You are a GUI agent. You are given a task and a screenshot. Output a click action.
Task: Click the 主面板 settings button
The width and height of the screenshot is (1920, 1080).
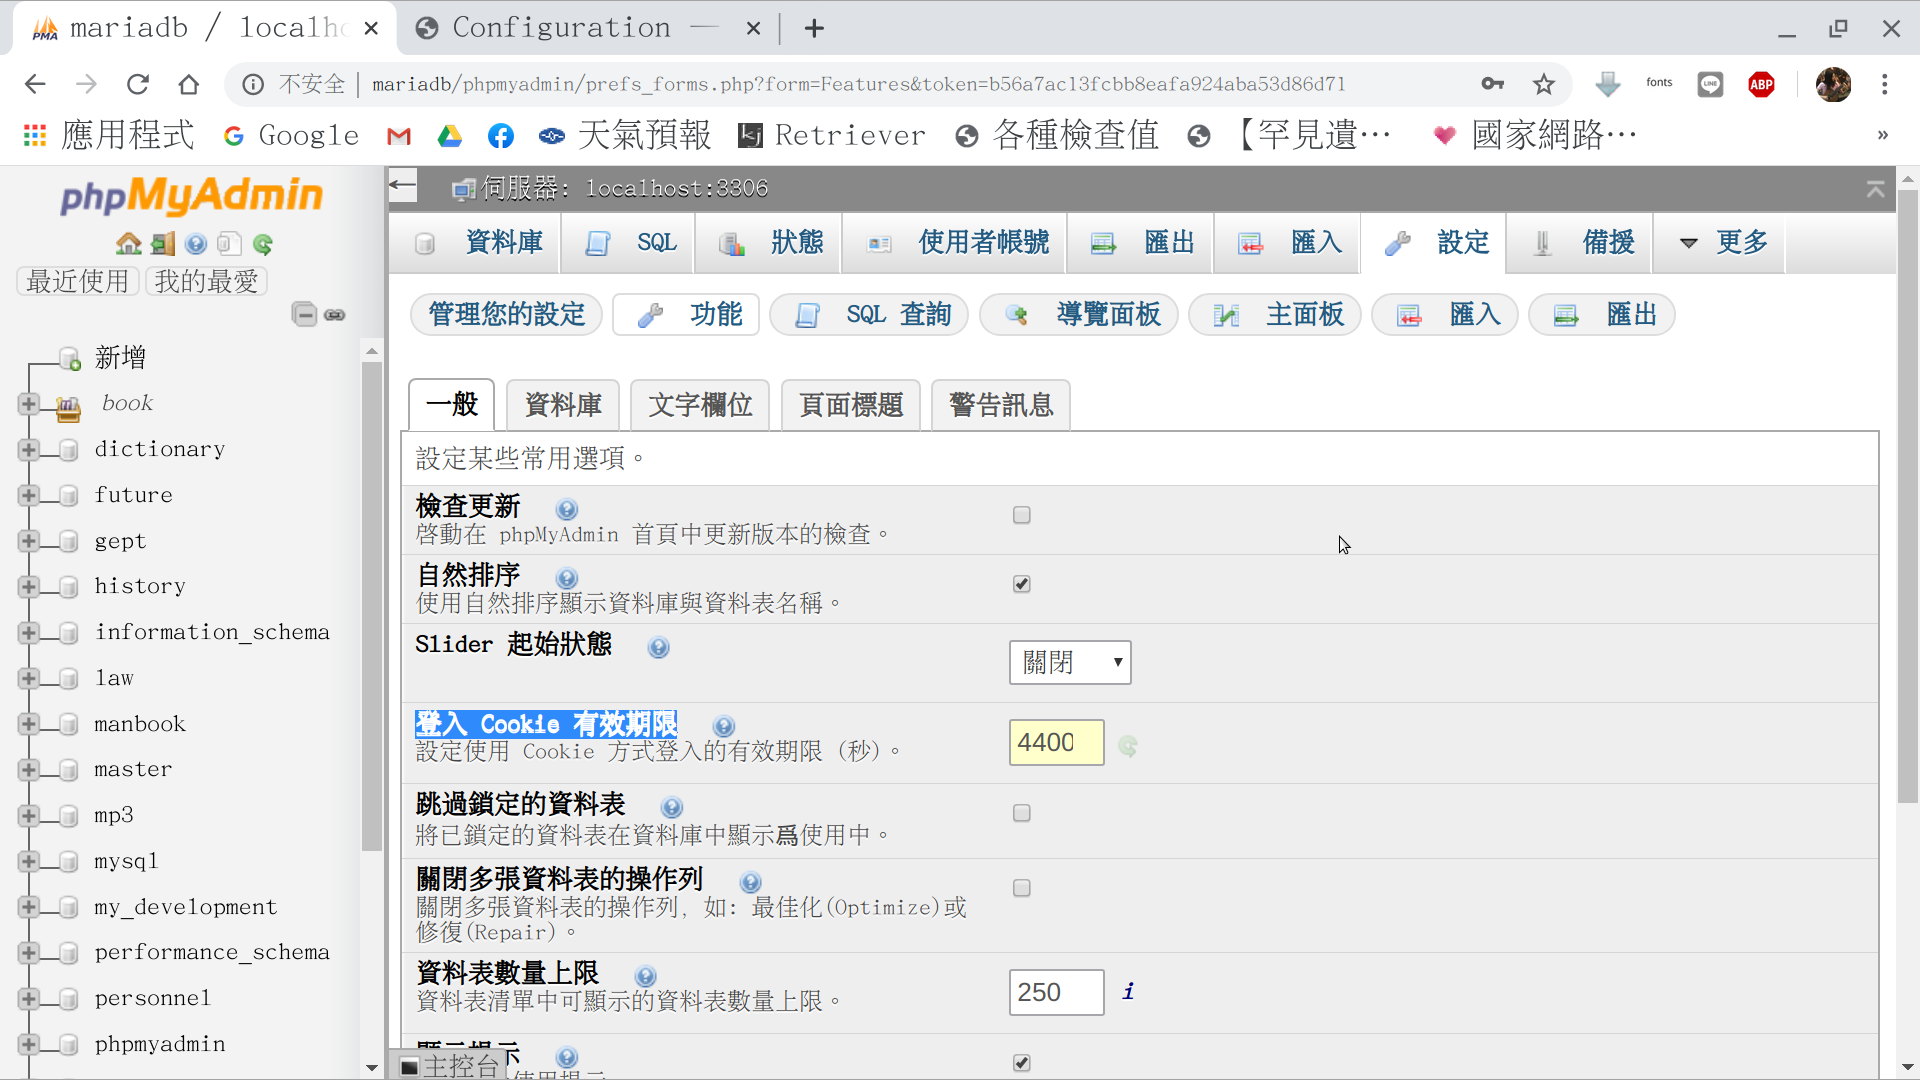click(1276, 314)
